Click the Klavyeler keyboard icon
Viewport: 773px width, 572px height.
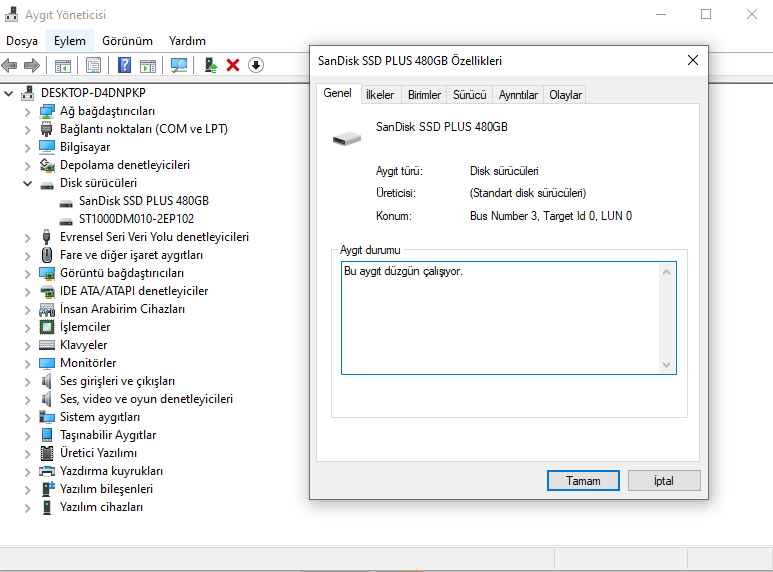[47, 345]
